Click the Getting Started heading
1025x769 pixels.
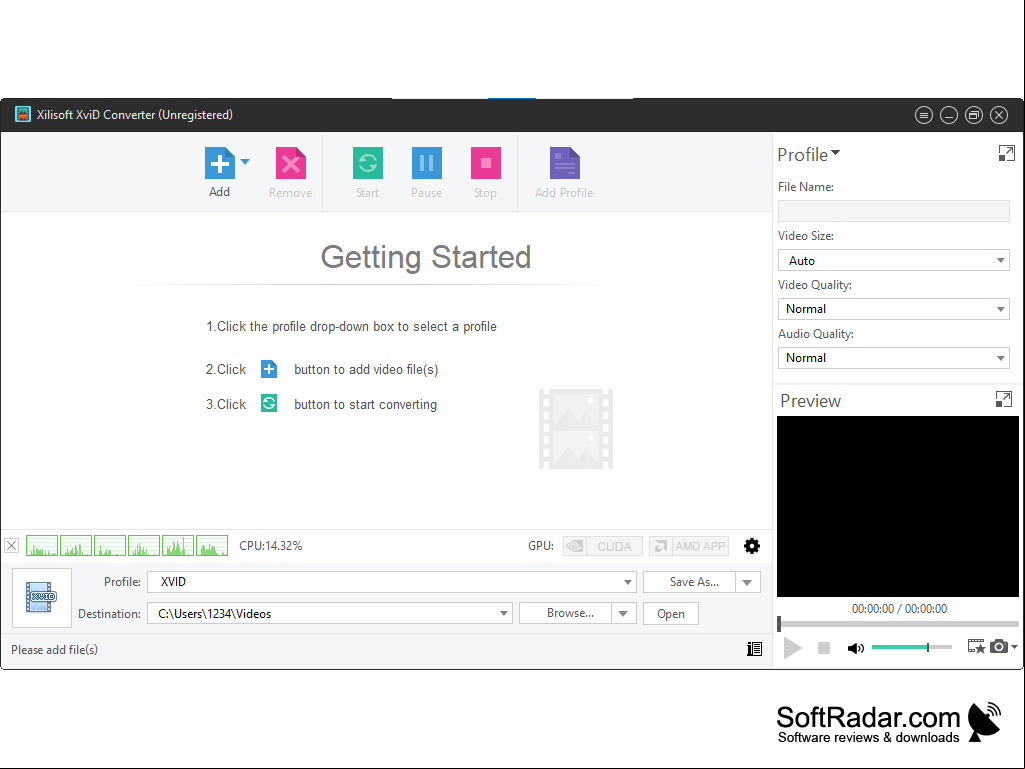[426, 257]
